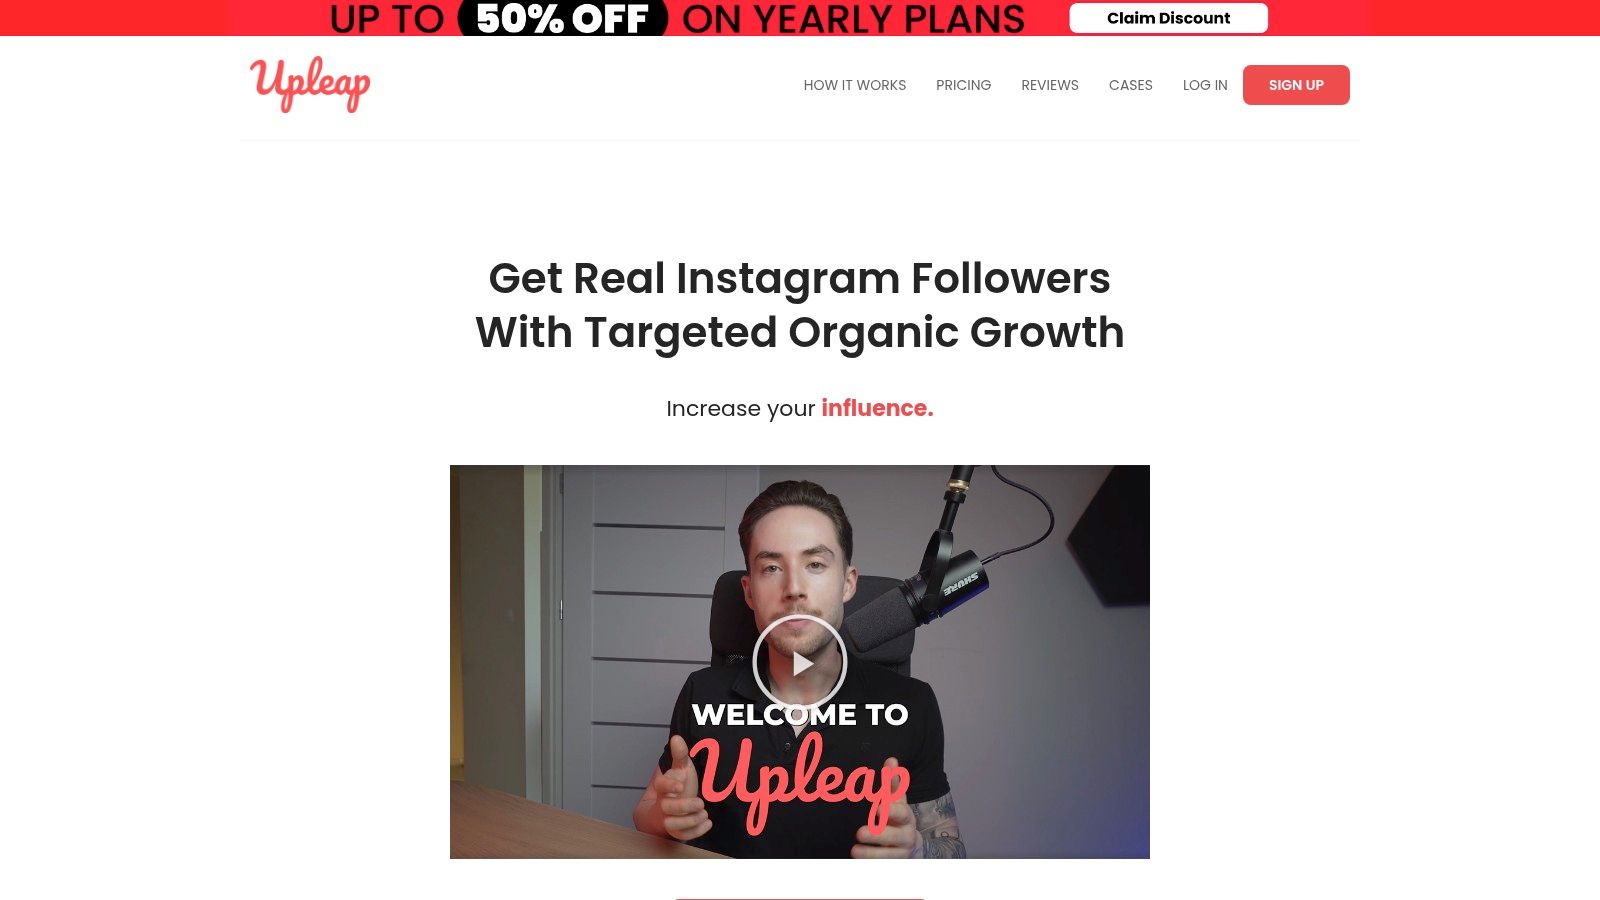Viewport: 1600px width, 900px height.
Task: Click the 'UP TO' banner text
Action: [387, 19]
